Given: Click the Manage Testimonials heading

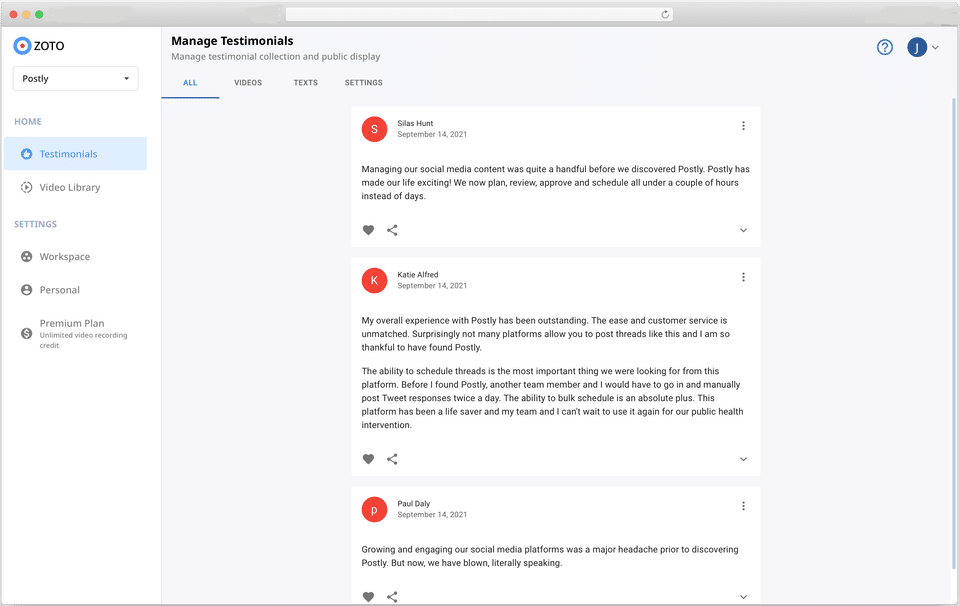Looking at the screenshot, I should (x=232, y=41).
